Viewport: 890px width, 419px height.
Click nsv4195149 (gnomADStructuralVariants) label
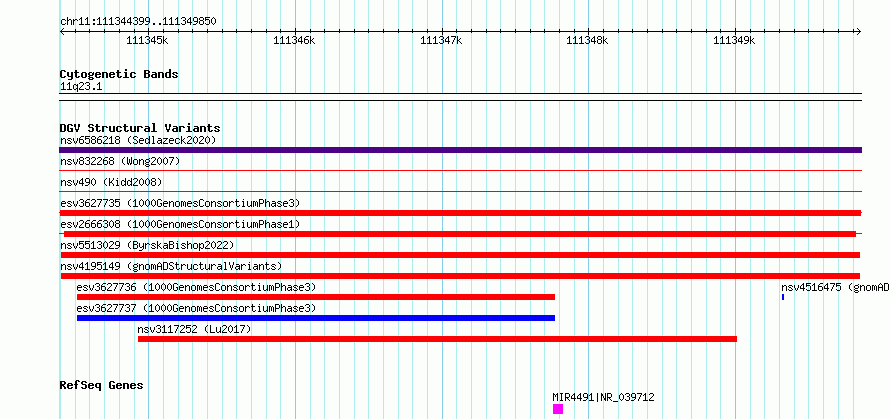[x=171, y=266]
